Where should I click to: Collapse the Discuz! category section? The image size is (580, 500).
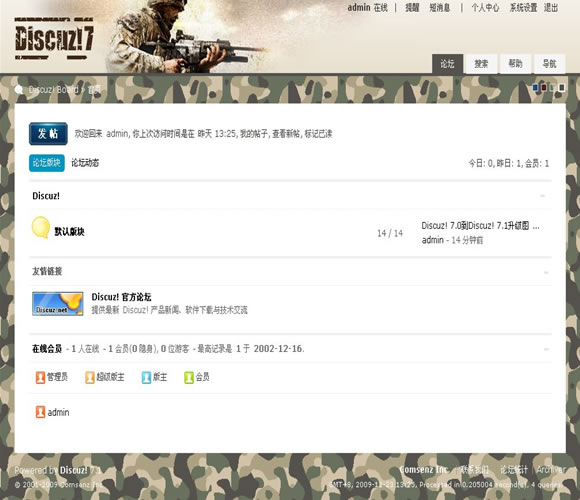click(543, 196)
